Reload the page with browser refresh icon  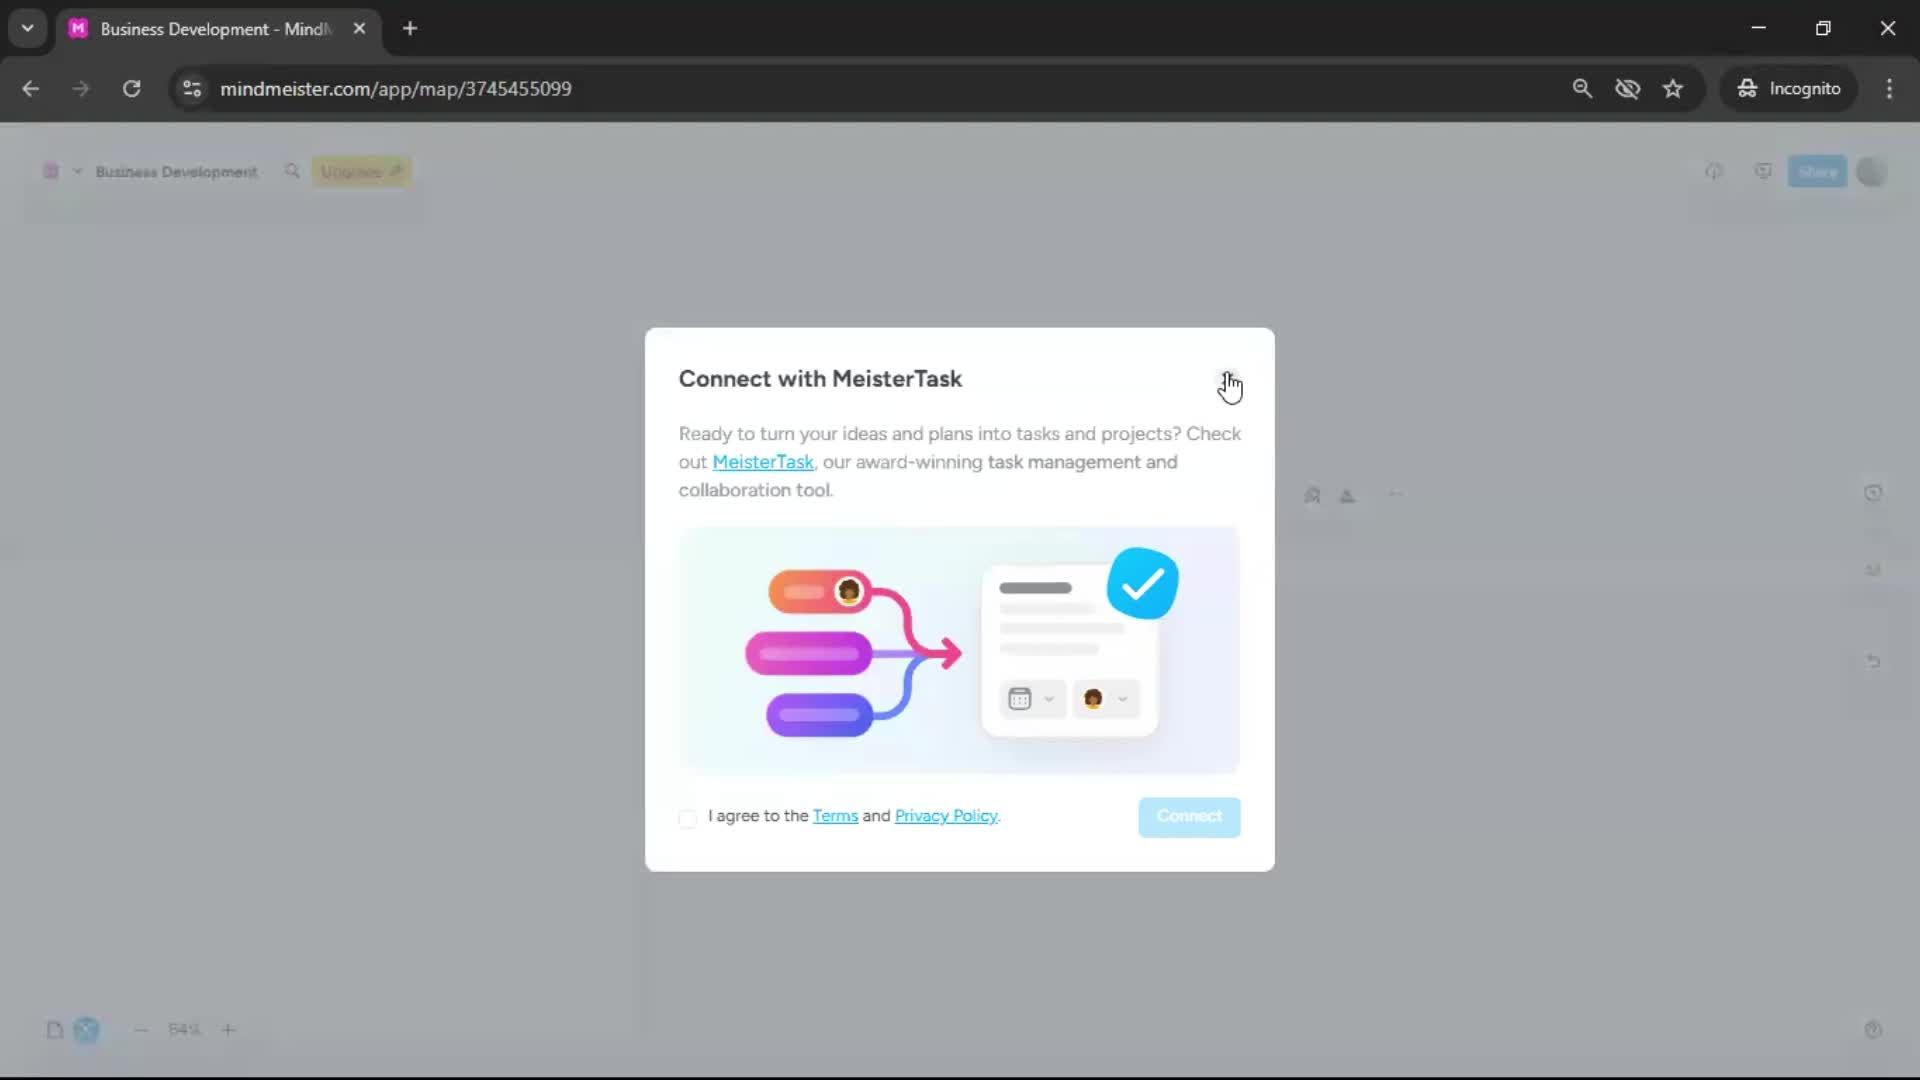[x=131, y=89]
